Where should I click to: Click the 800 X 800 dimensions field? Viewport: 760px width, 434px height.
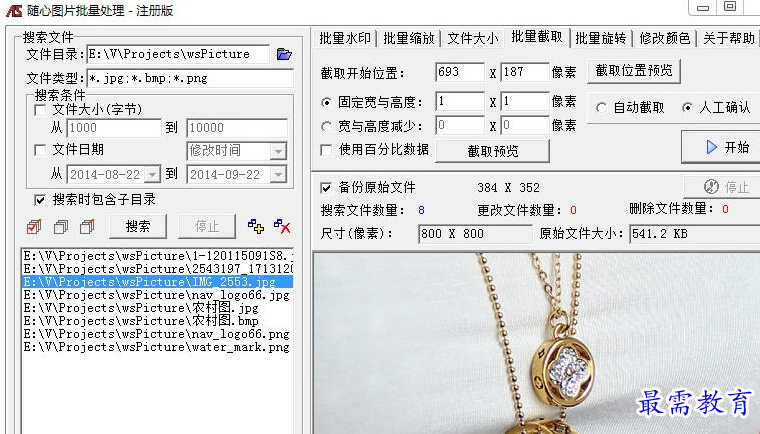(x=475, y=234)
